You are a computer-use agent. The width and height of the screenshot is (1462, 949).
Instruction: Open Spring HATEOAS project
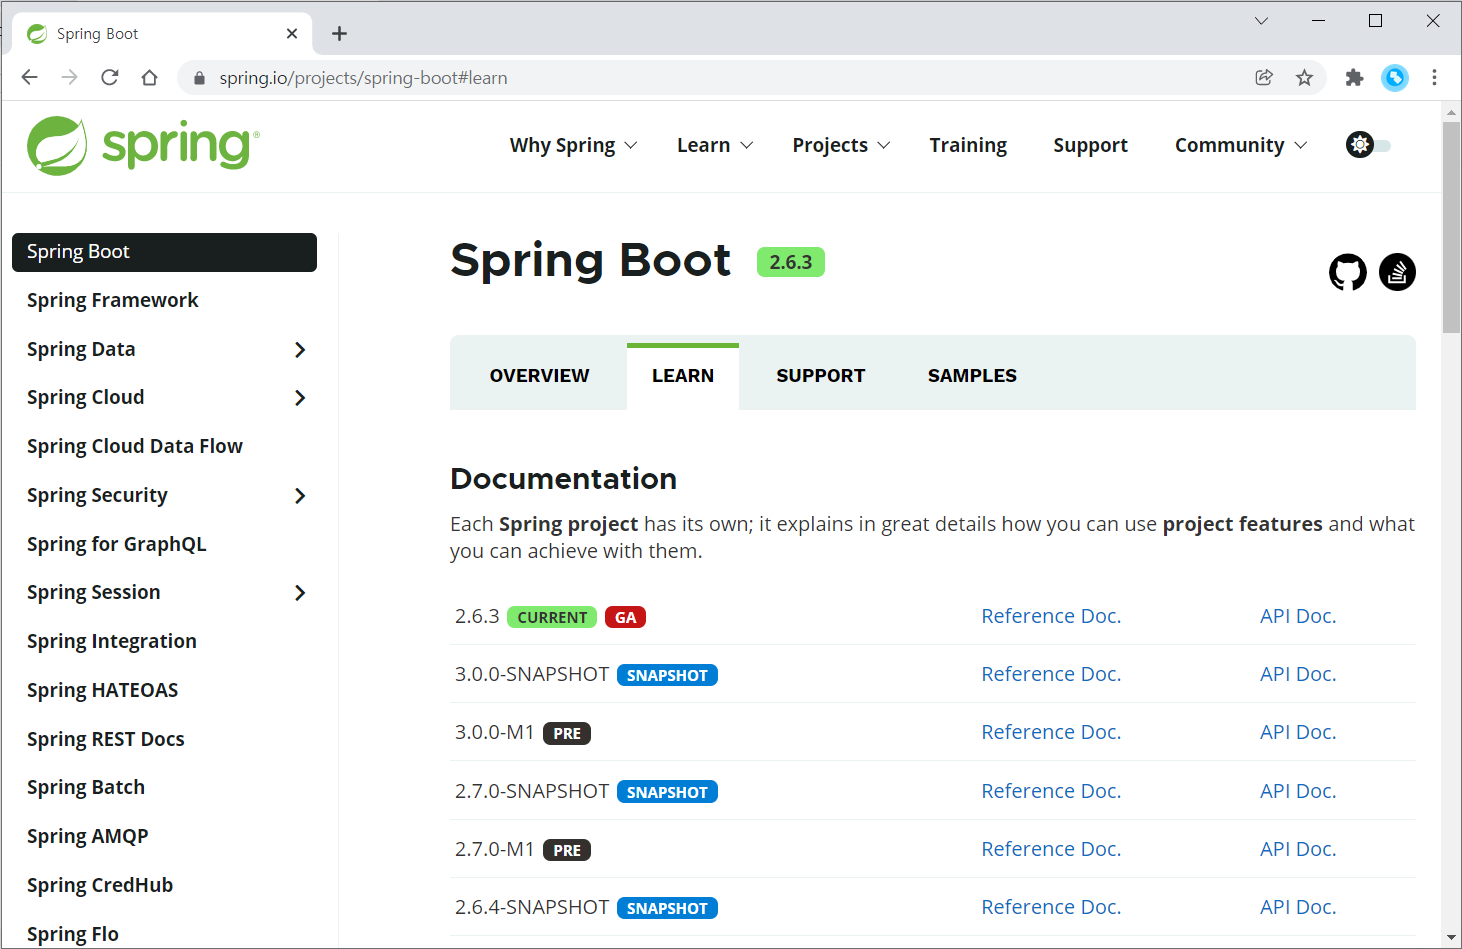coord(102,690)
